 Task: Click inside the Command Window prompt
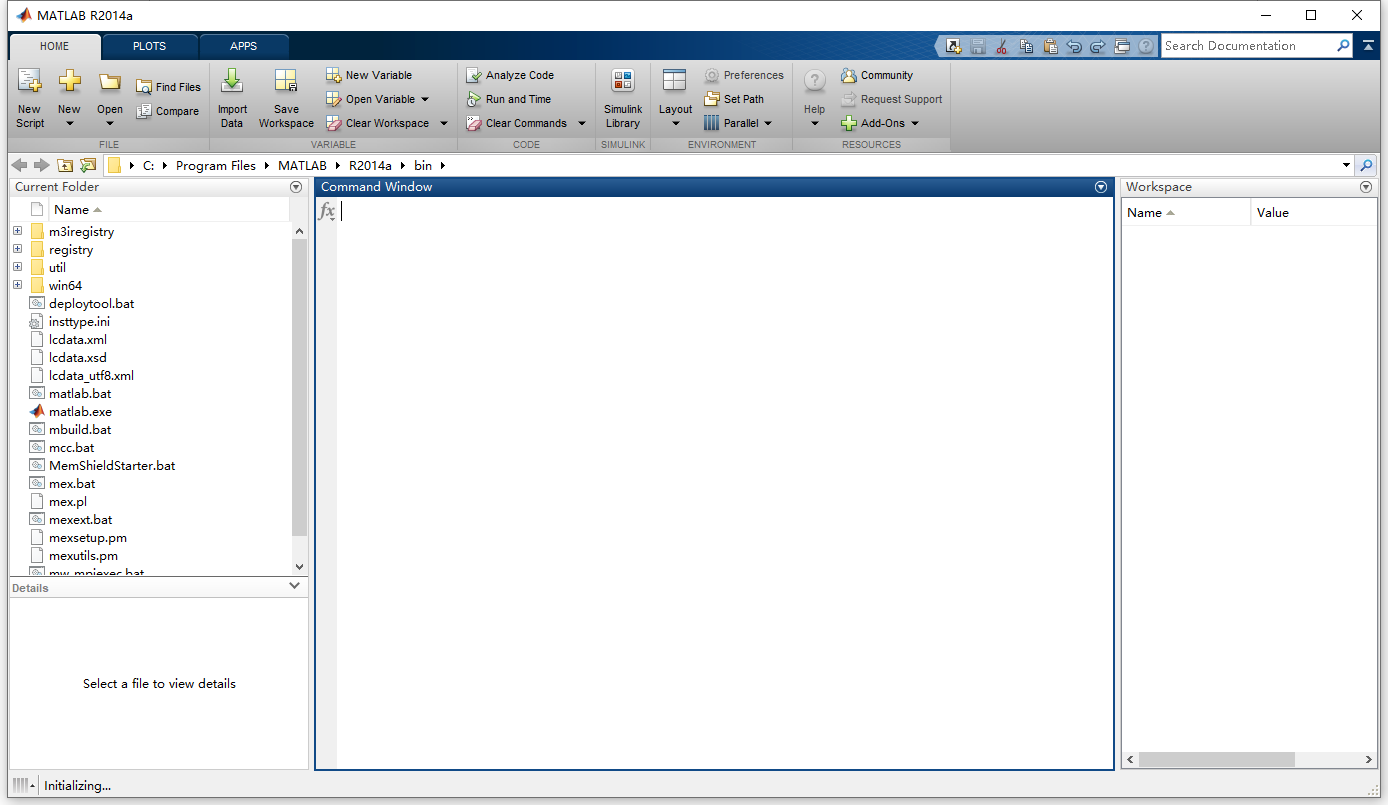point(724,211)
